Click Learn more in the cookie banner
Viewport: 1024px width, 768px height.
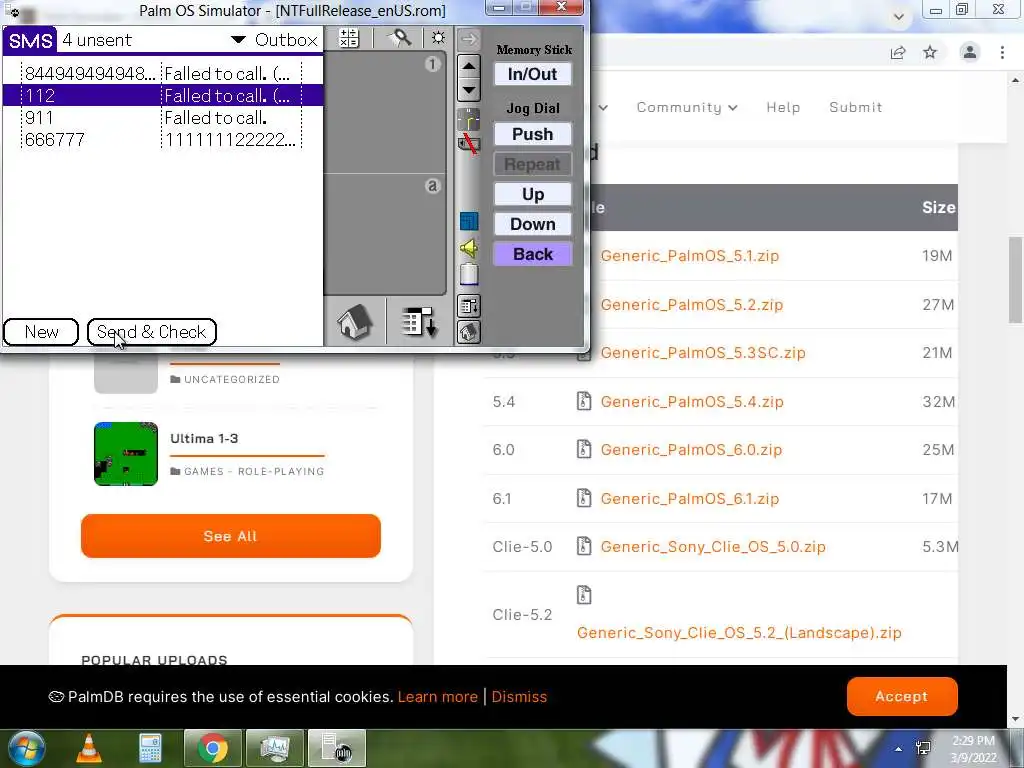click(x=438, y=697)
